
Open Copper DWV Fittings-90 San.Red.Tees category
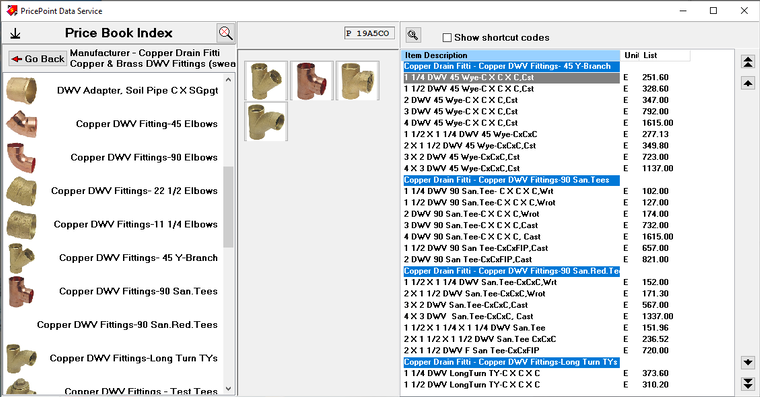[x=127, y=325]
